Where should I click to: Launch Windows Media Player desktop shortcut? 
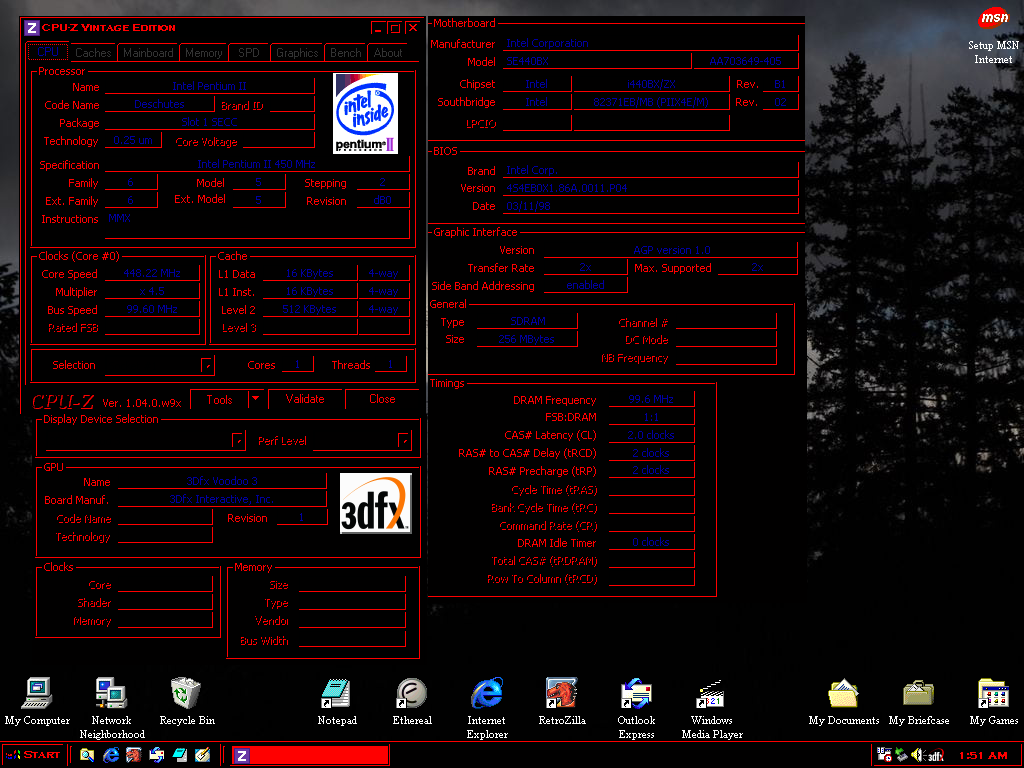coord(711,694)
